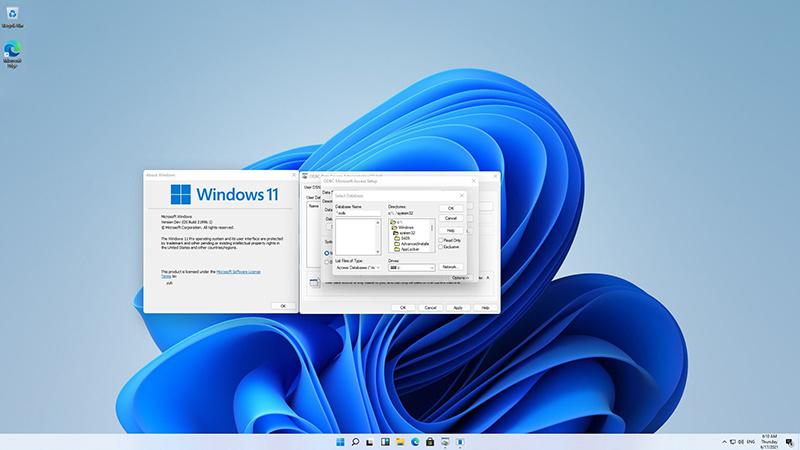The width and height of the screenshot is (800, 450).
Task: Click OK in ODBC Administrator window
Action: click(403, 308)
